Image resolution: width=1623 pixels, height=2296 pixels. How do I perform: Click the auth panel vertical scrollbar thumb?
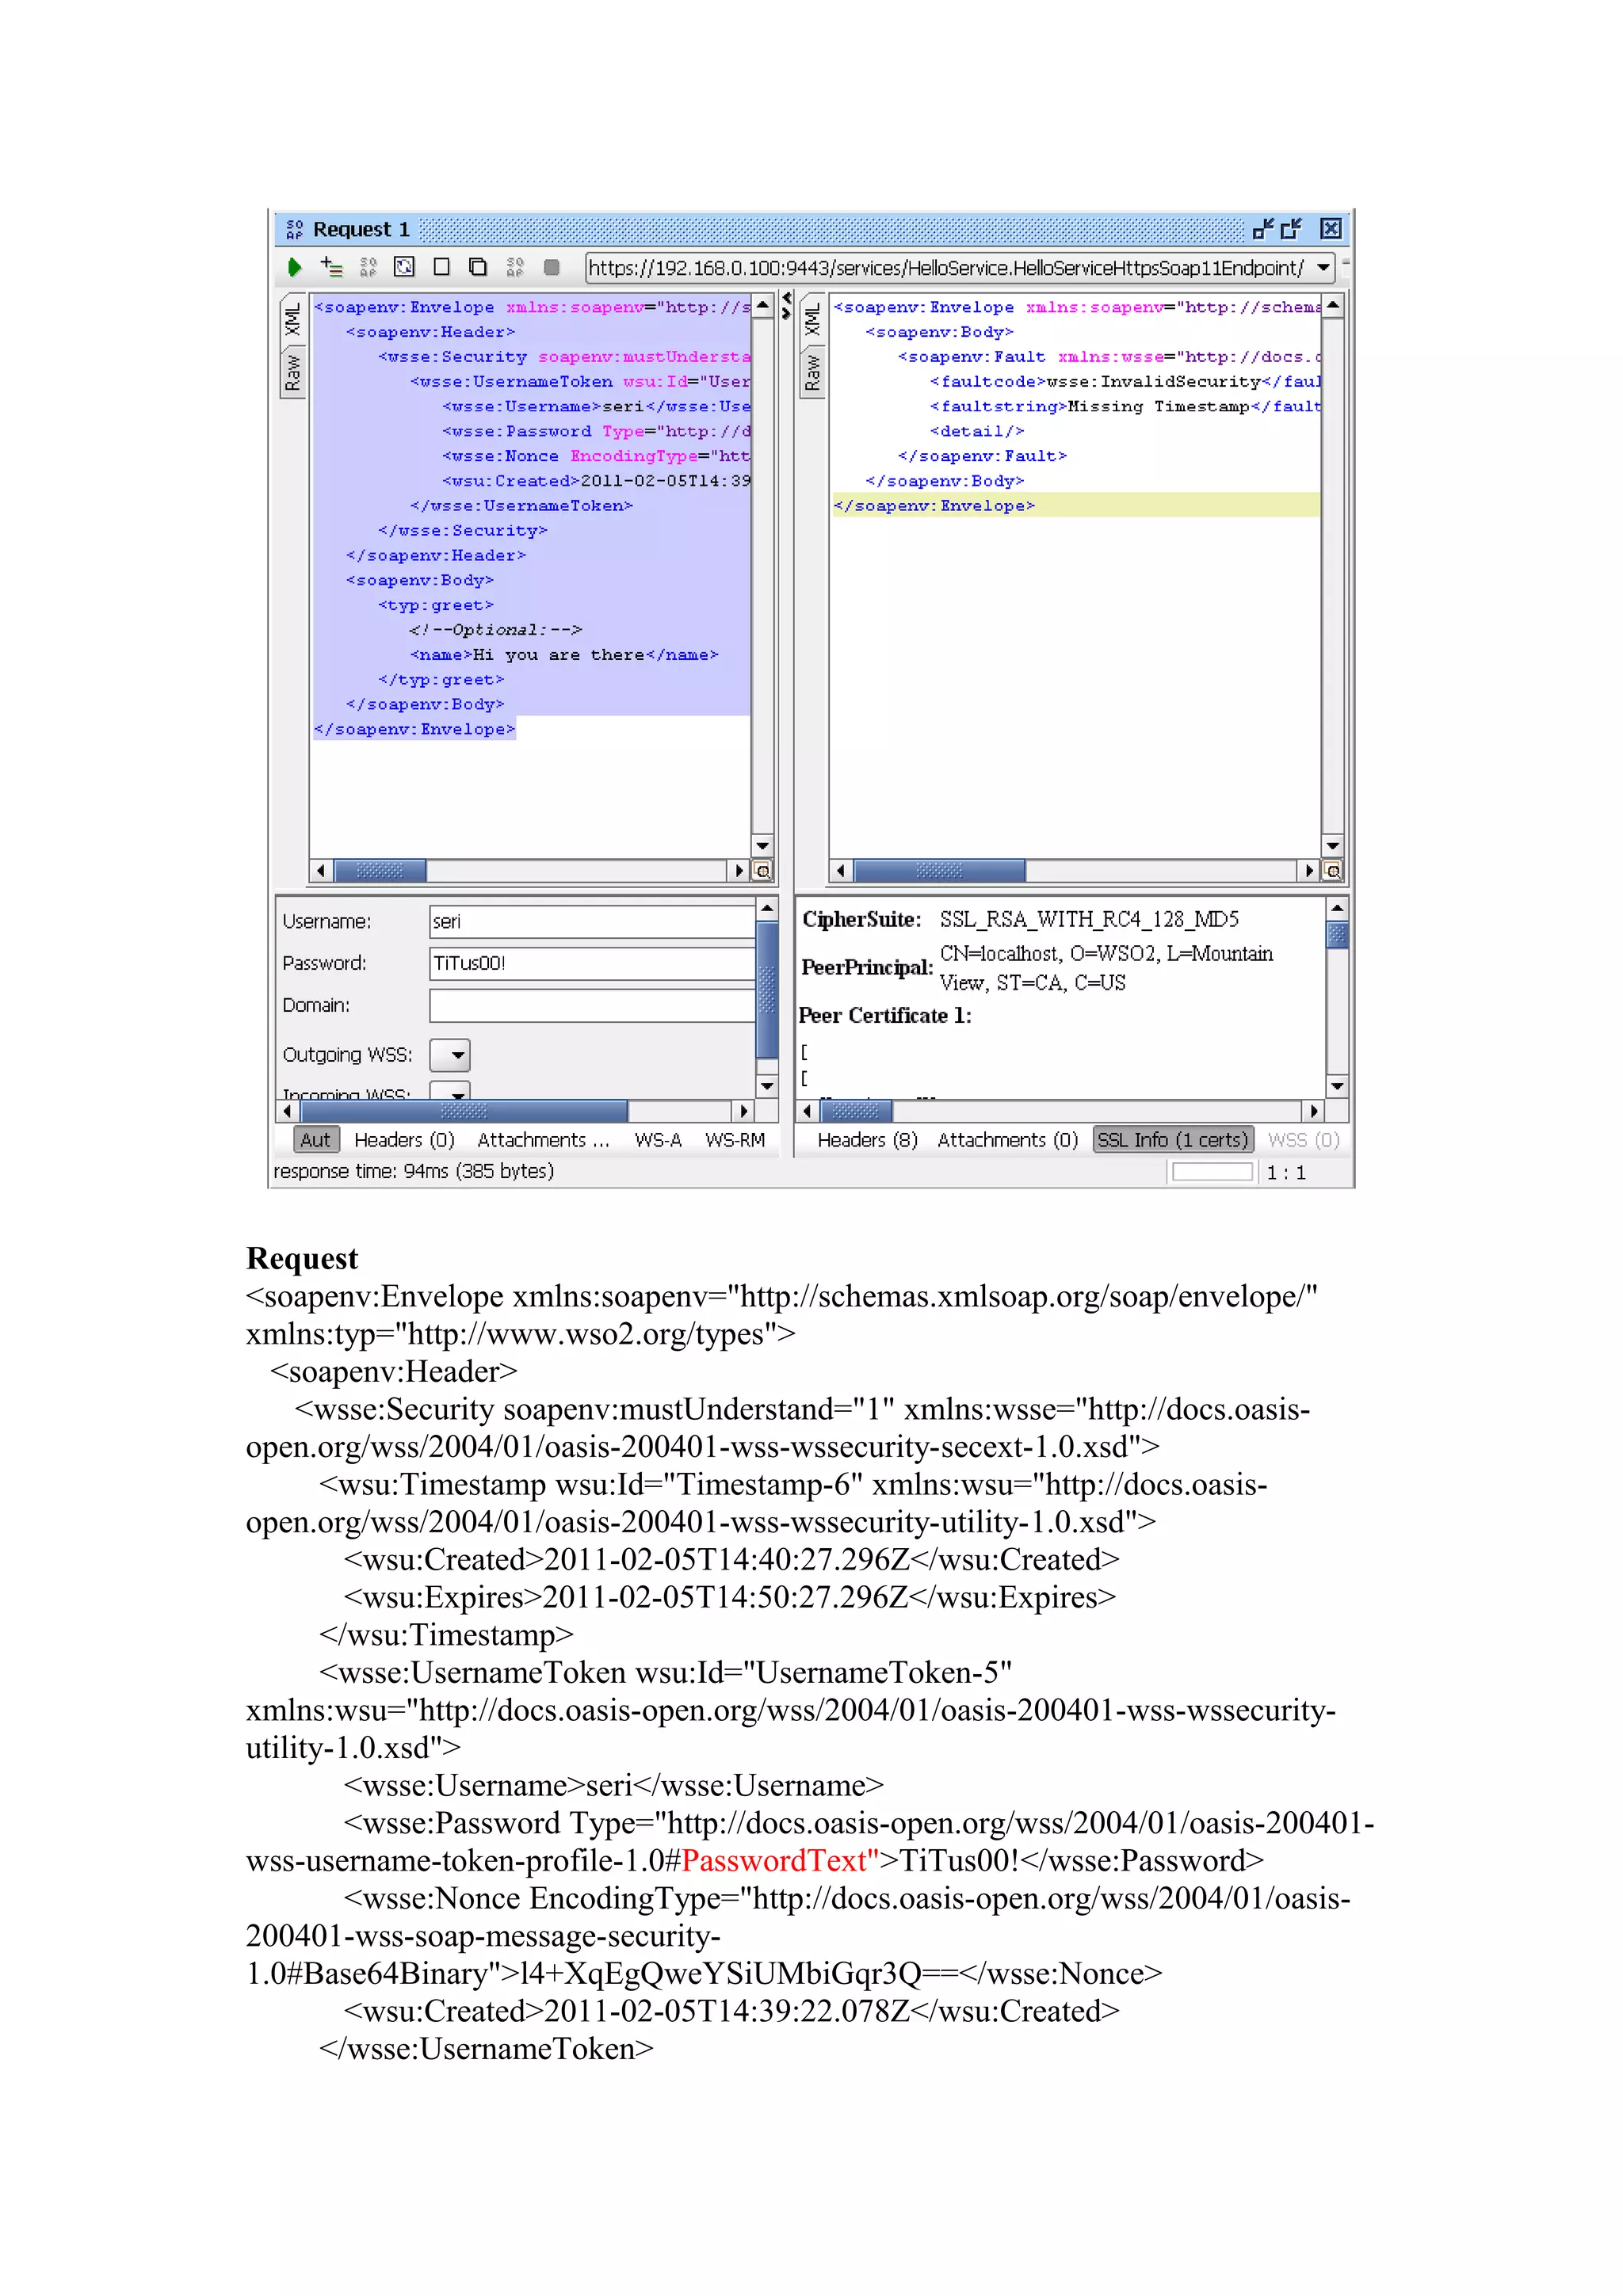(767, 990)
